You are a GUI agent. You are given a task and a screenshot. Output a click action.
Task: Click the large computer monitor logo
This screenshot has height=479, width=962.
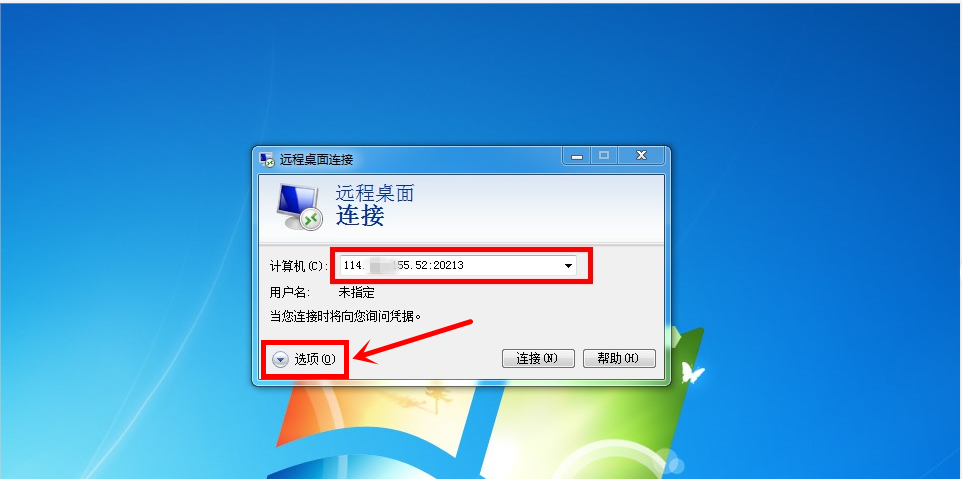coord(298,207)
